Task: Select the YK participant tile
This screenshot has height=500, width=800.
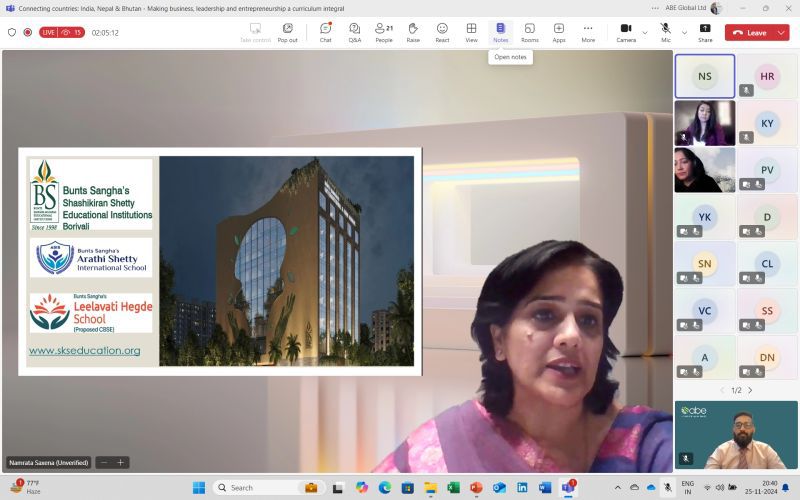Action: pyautogui.click(x=705, y=217)
